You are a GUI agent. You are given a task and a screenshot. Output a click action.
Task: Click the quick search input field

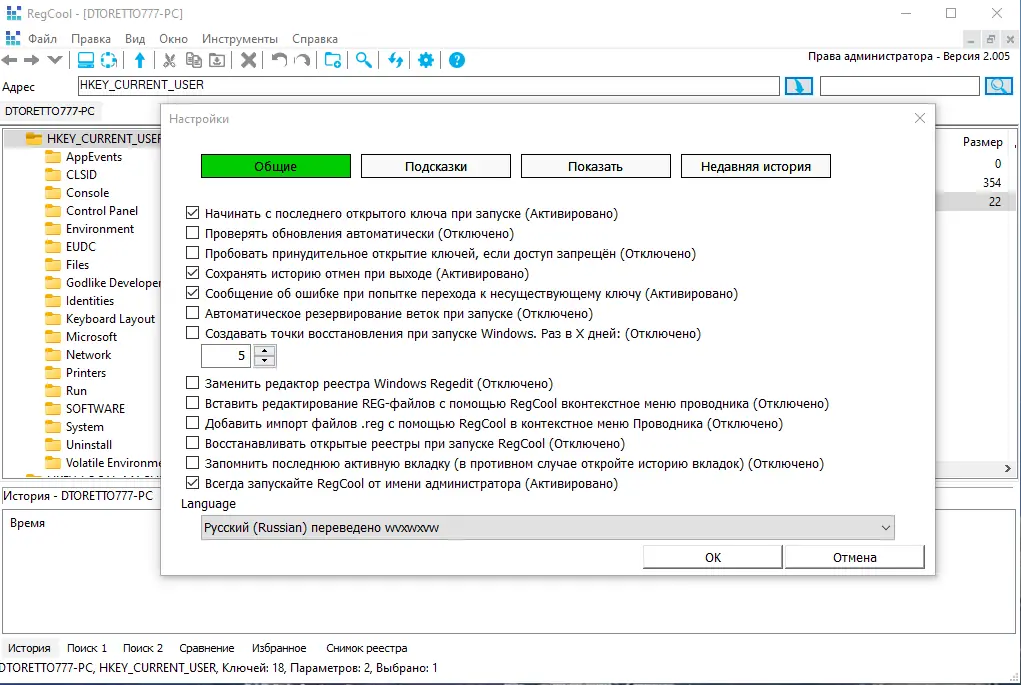pos(899,86)
